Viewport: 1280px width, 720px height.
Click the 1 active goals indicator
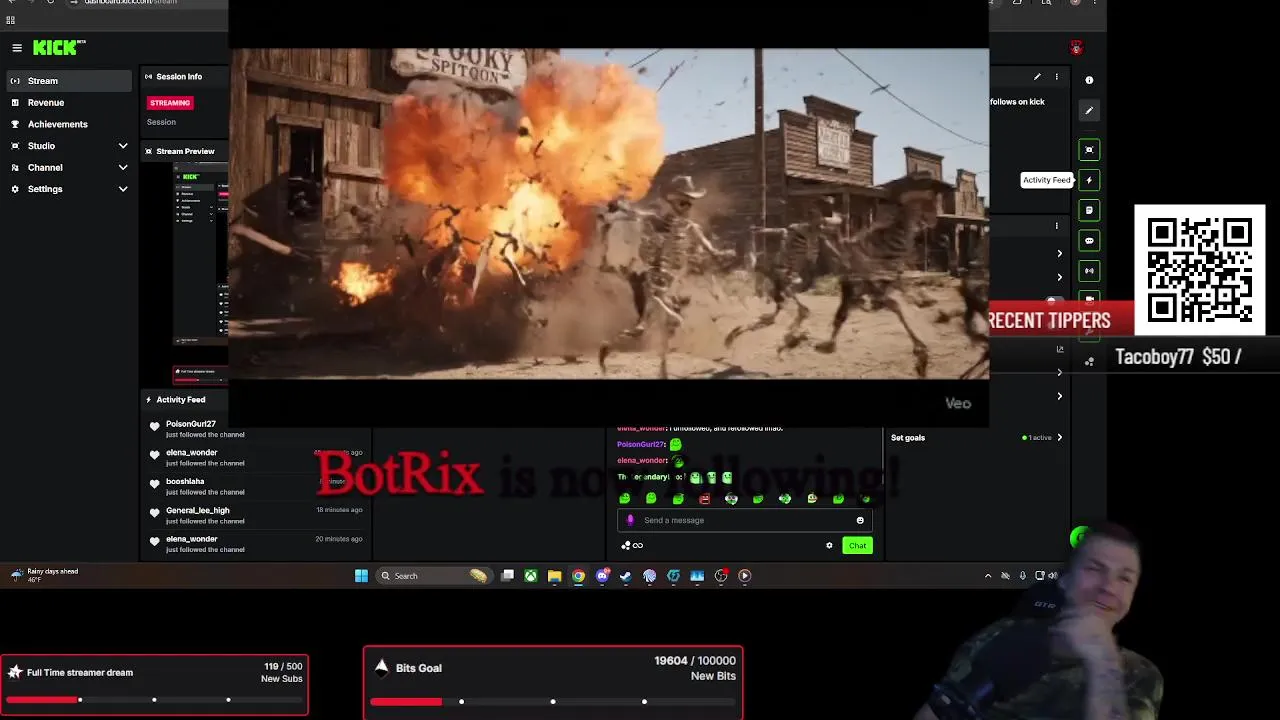coord(1037,438)
